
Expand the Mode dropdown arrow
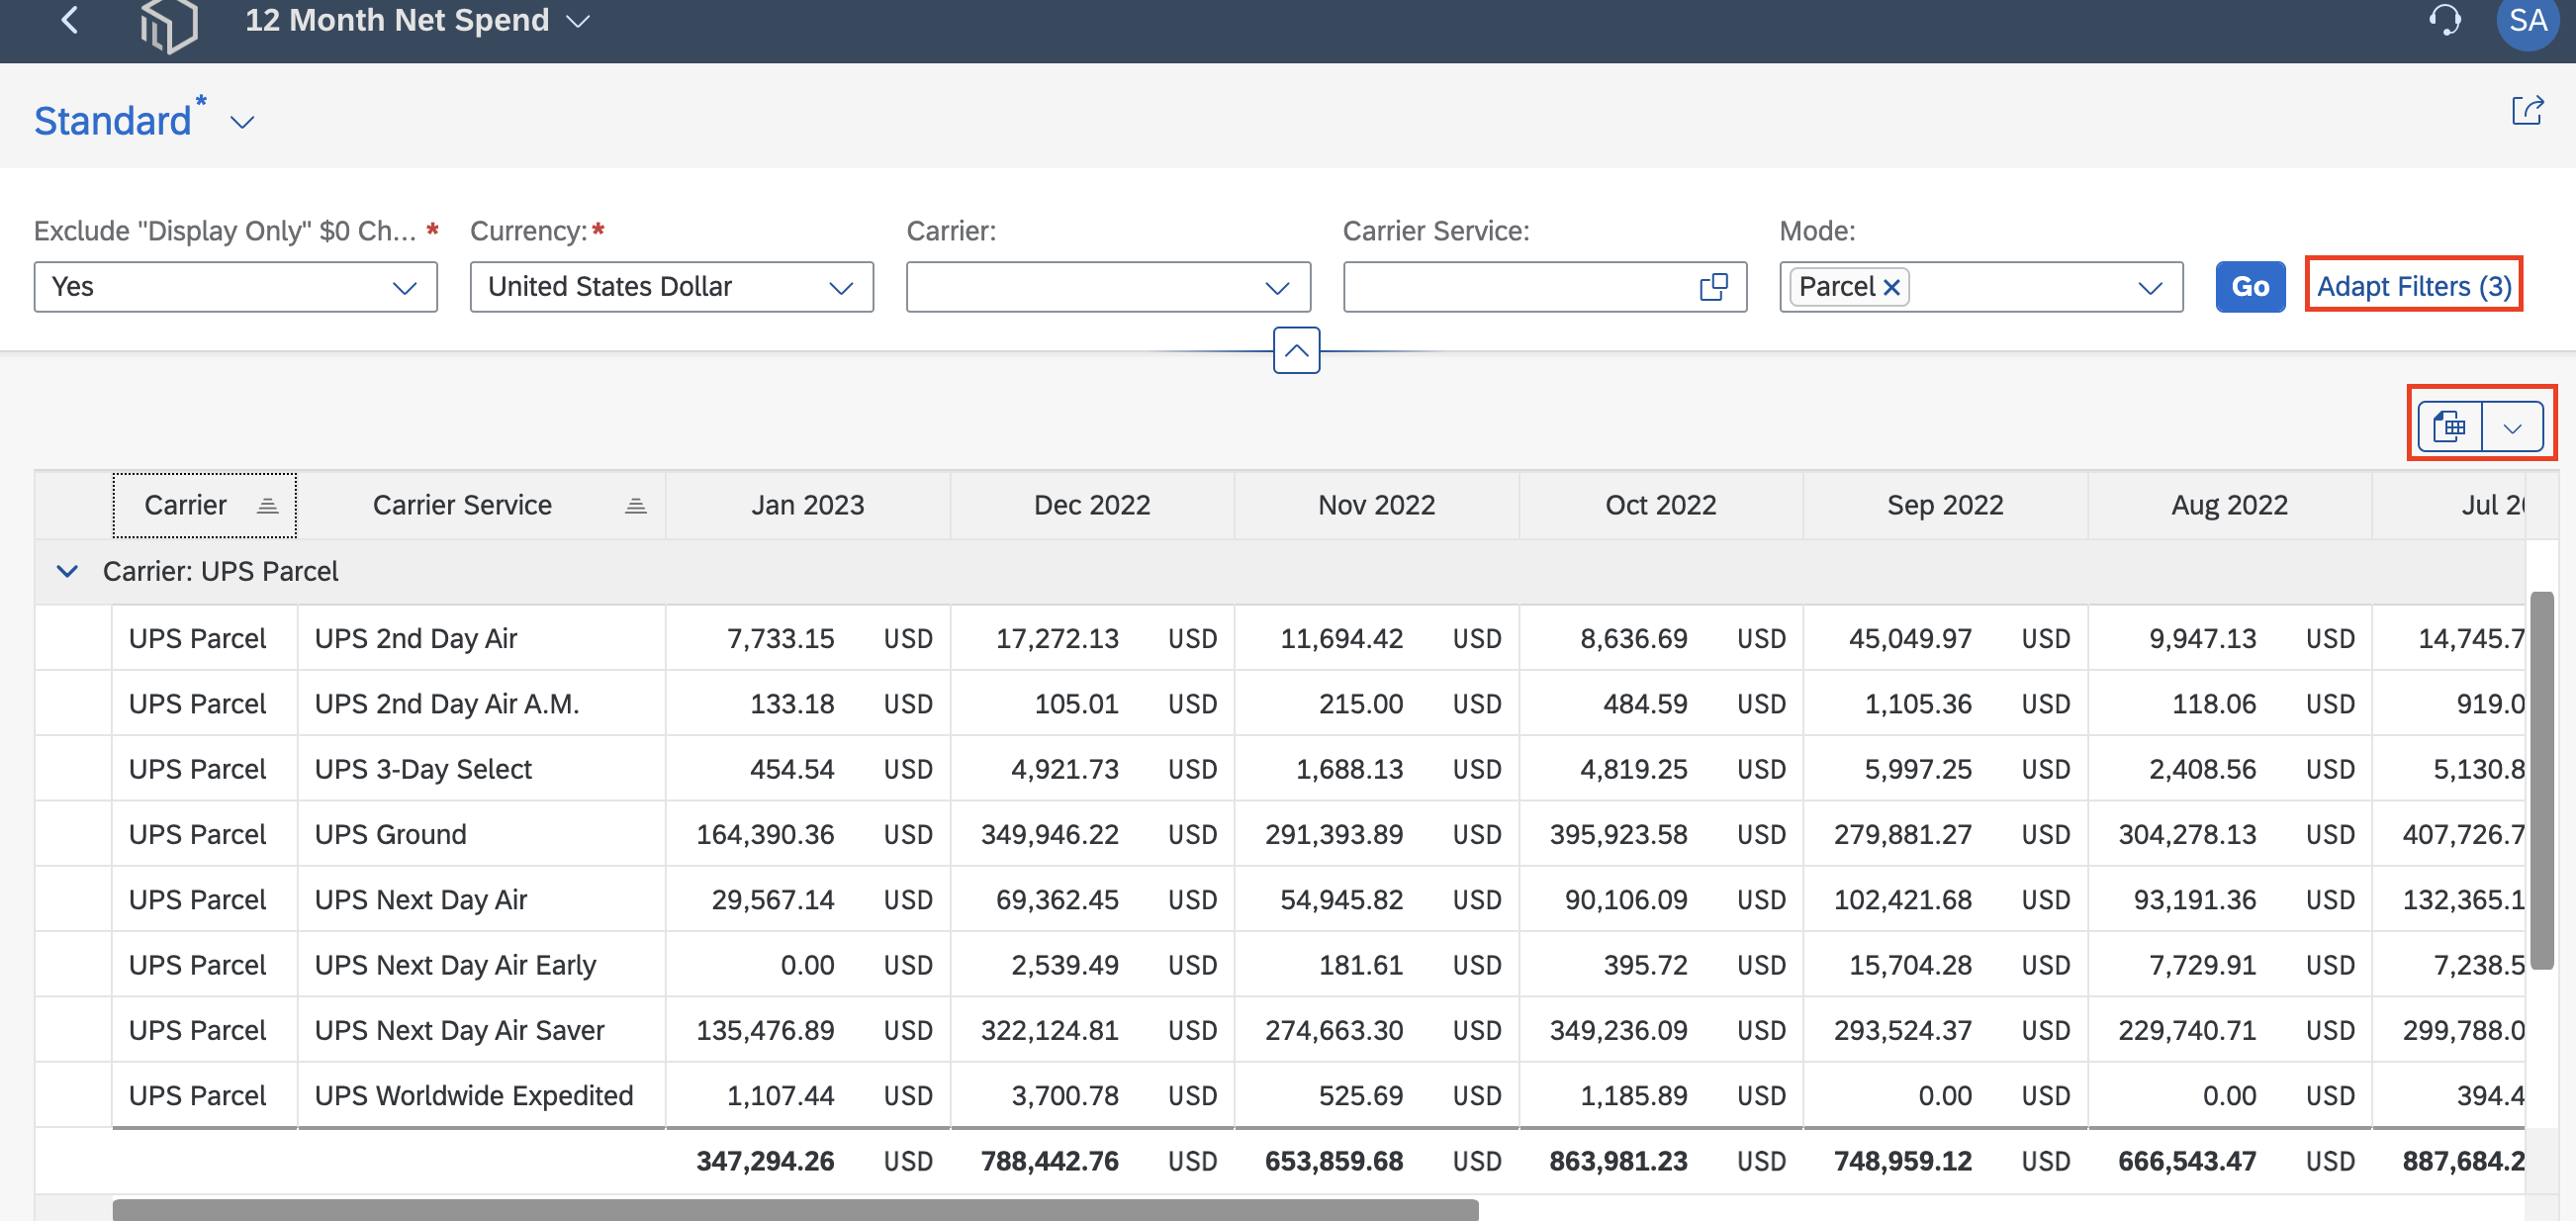(x=2150, y=288)
